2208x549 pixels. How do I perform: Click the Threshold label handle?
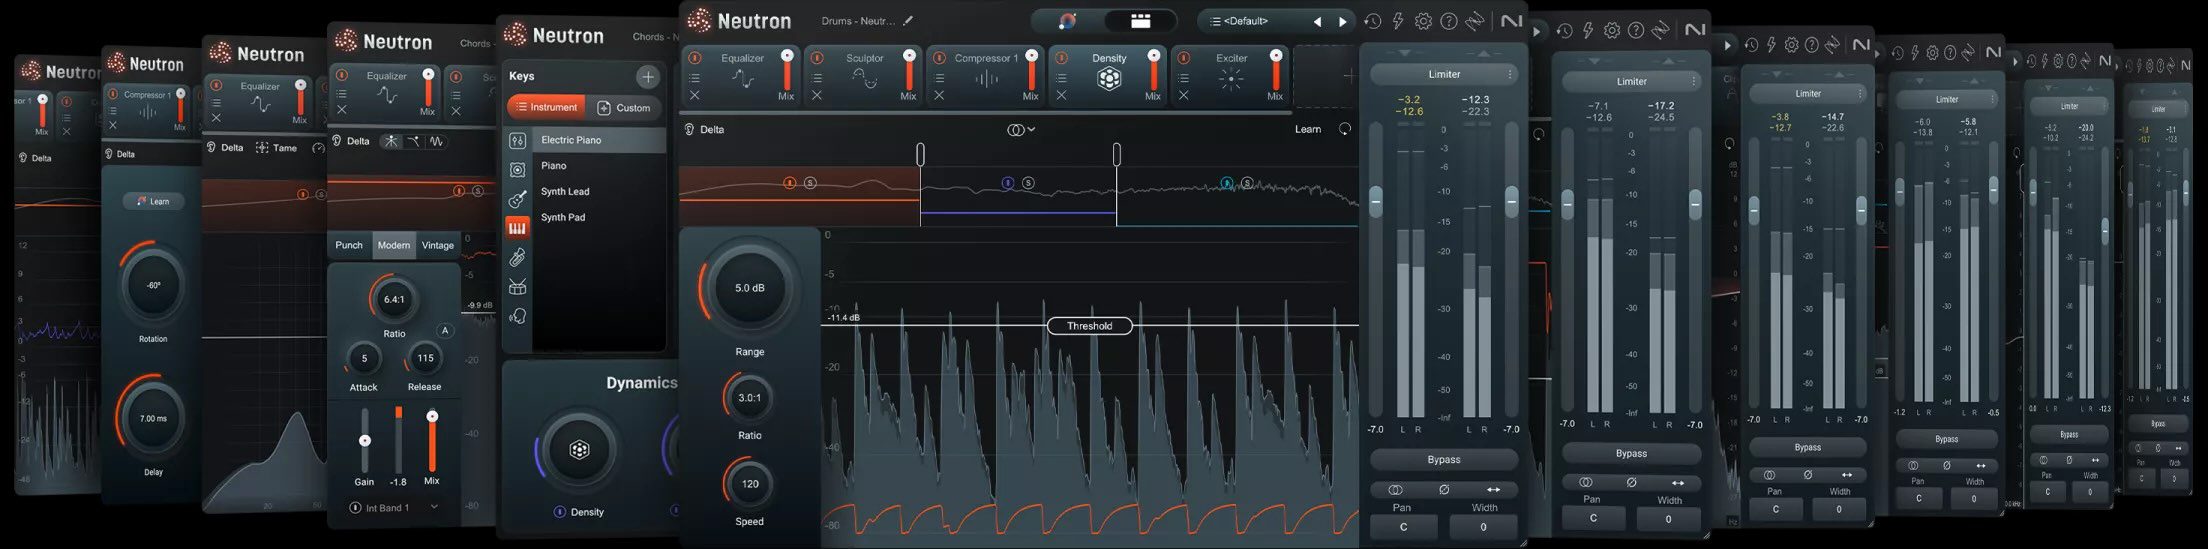pos(1089,325)
